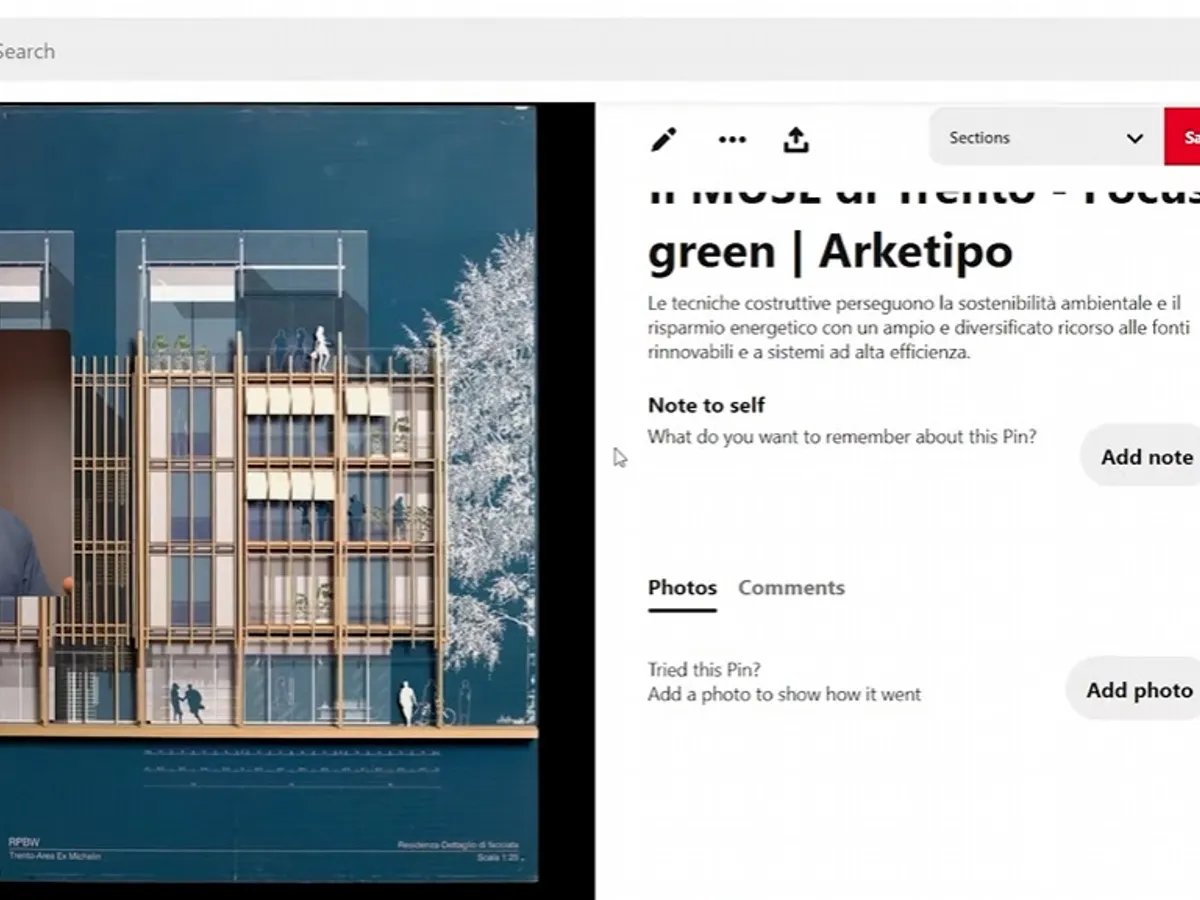Click the pencil edit icon
This screenshot has width=1200, height=900.
(x=663, y=139)
